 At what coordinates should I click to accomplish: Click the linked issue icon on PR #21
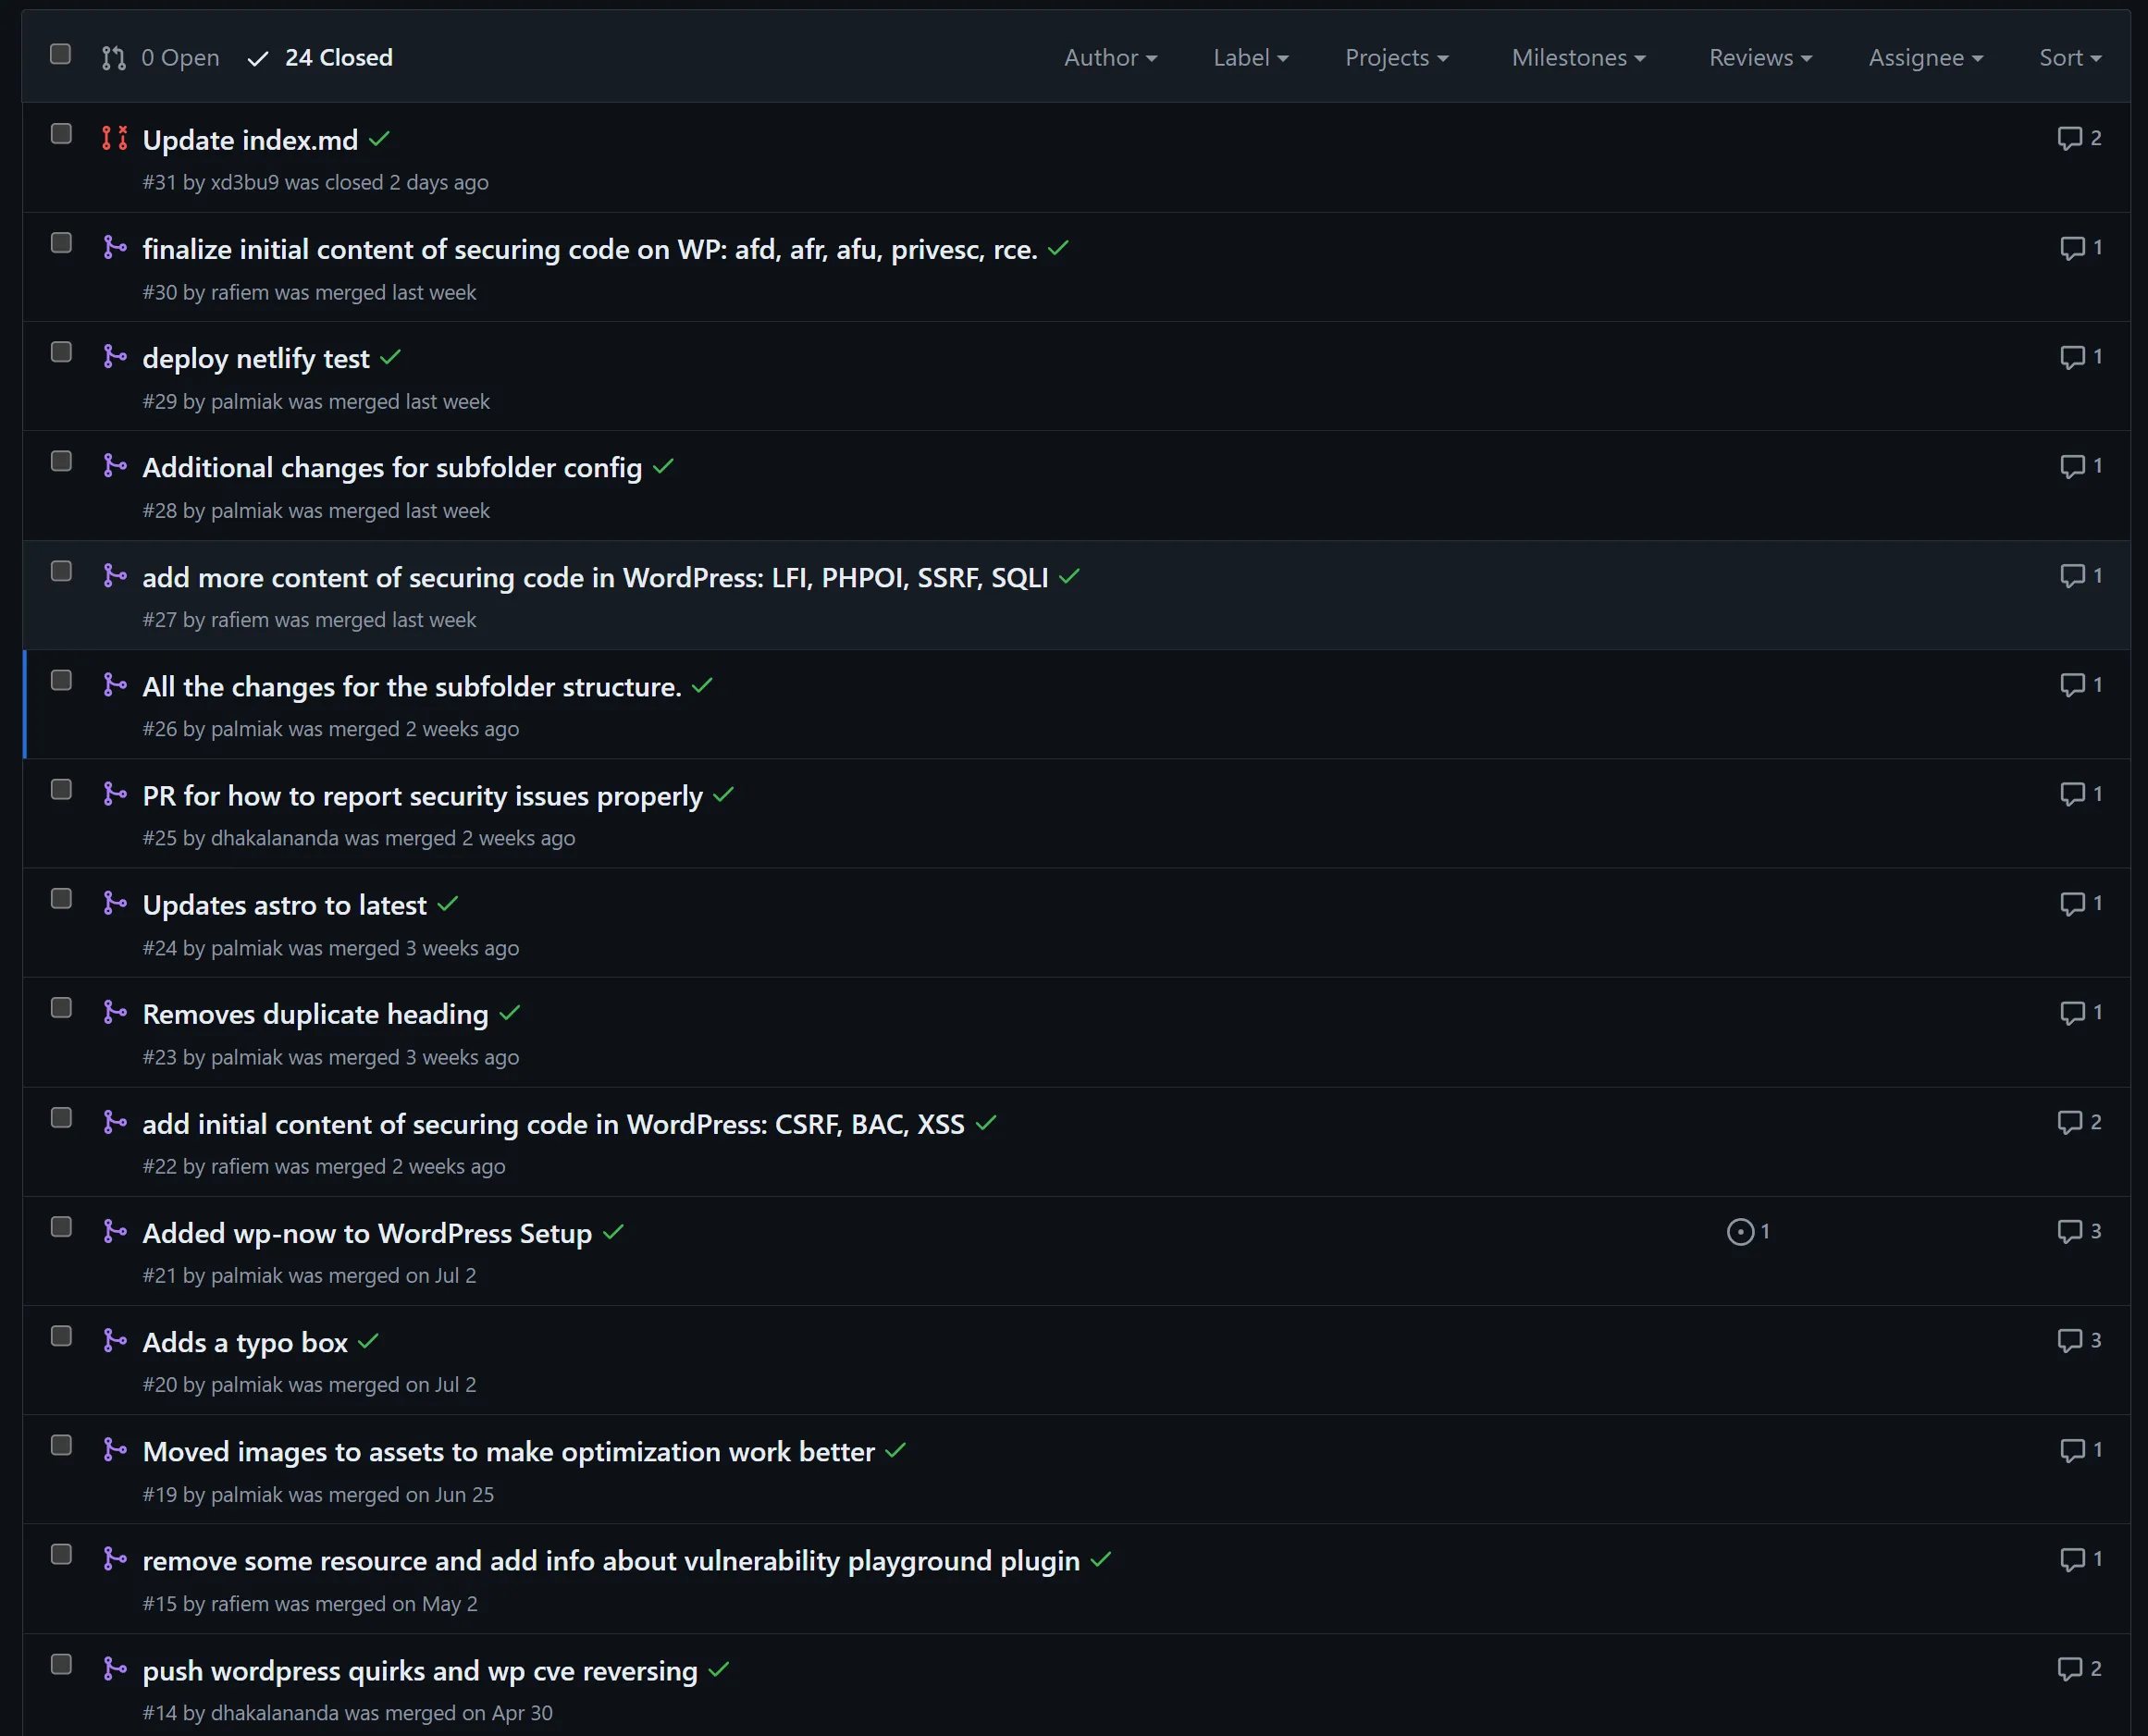tap(1740, 1232)
